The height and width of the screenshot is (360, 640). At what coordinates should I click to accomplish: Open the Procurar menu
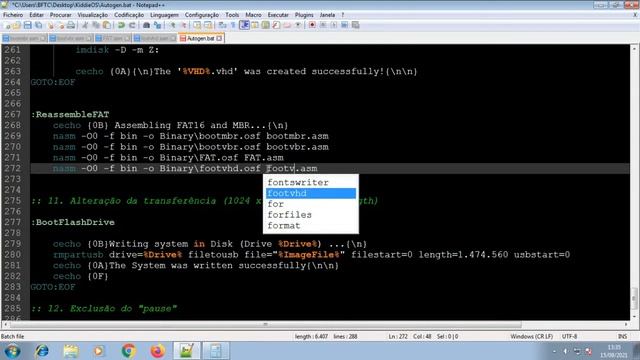click(60, 15)
